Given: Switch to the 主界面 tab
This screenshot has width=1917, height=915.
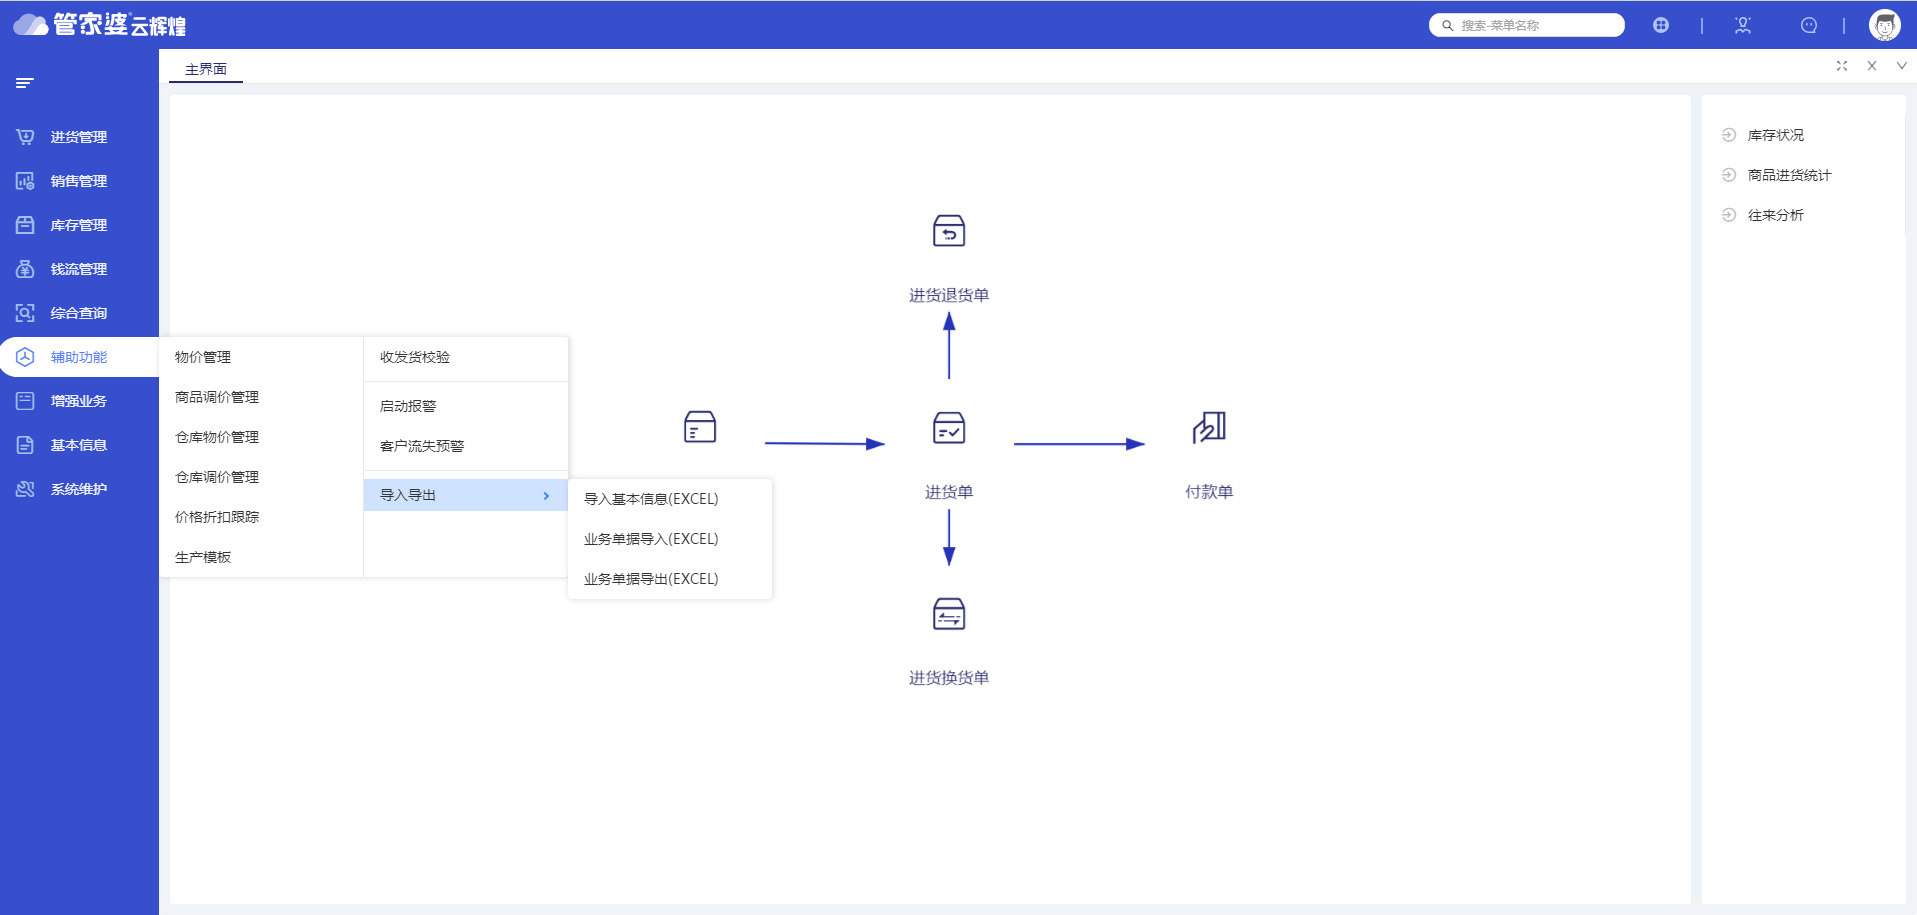Looking at the screenshot, I should (206, 69).
